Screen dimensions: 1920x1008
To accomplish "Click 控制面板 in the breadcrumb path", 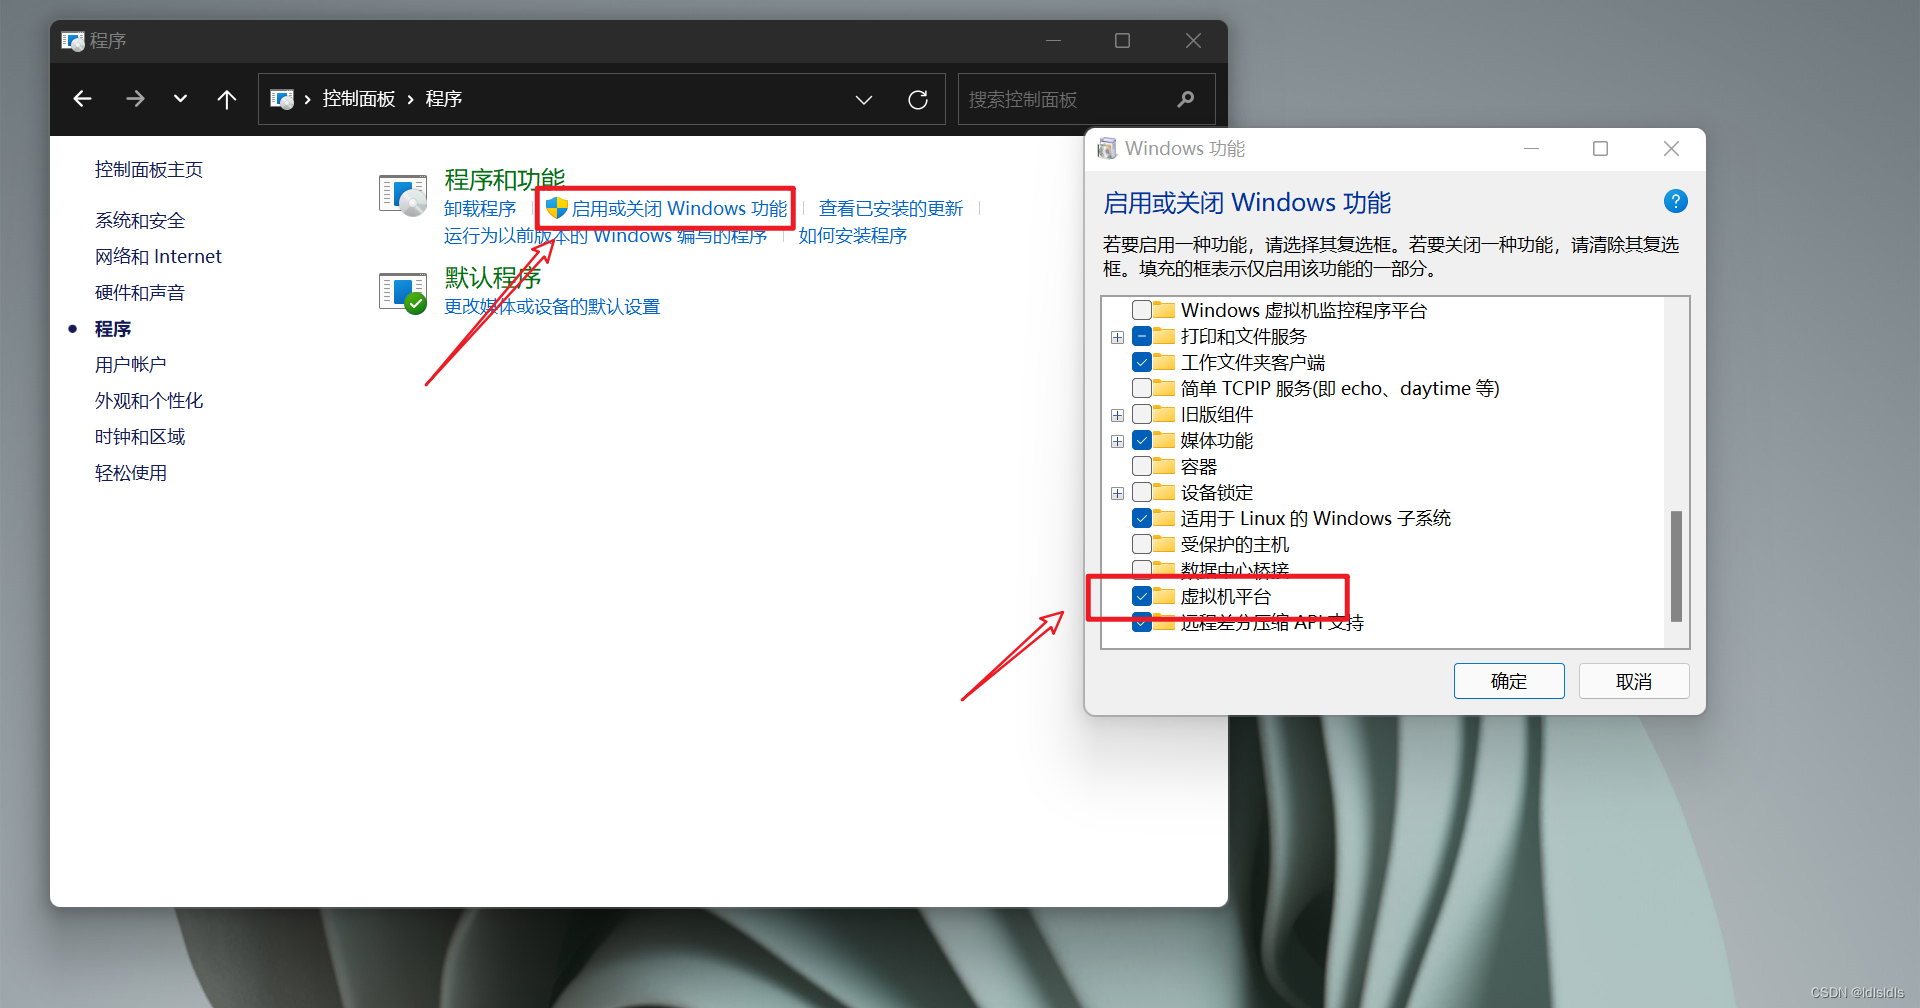I will (359, 99).
